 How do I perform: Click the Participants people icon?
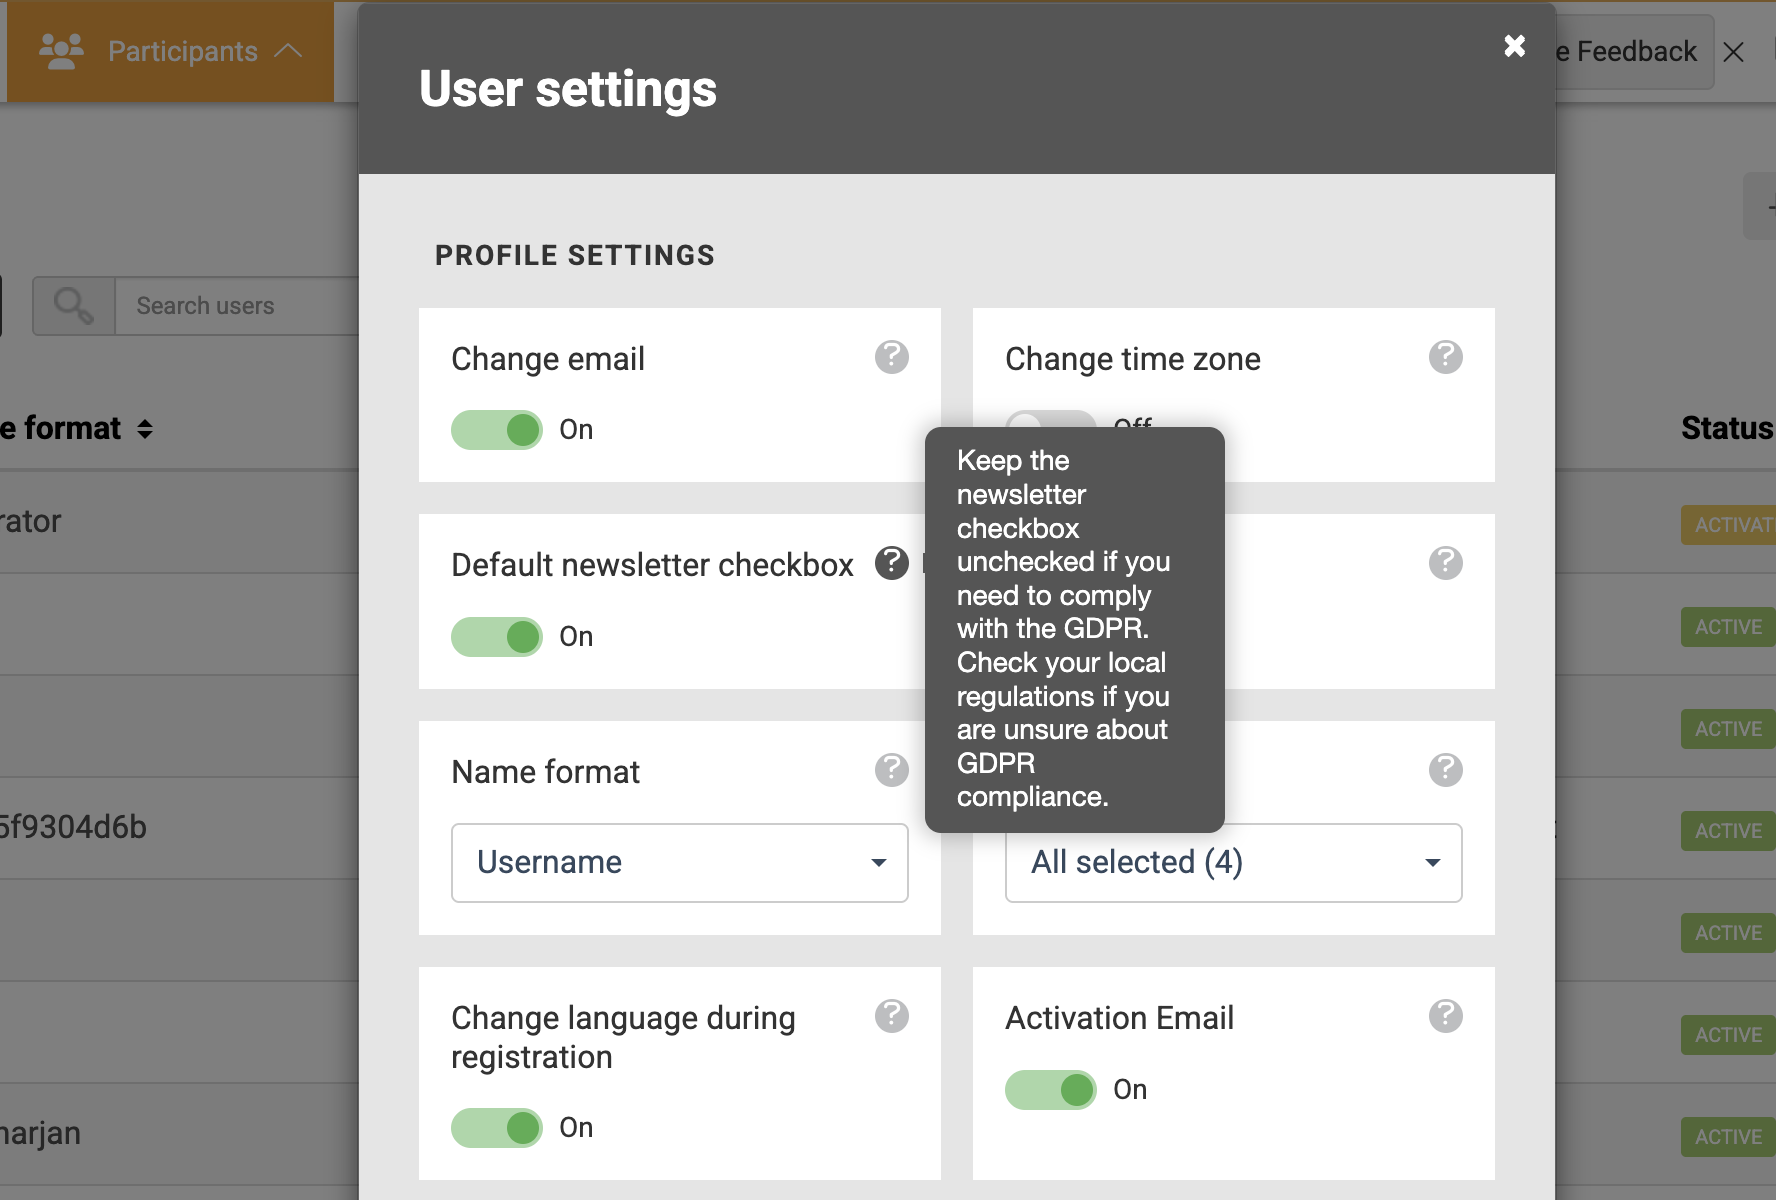tap(61, 51)
